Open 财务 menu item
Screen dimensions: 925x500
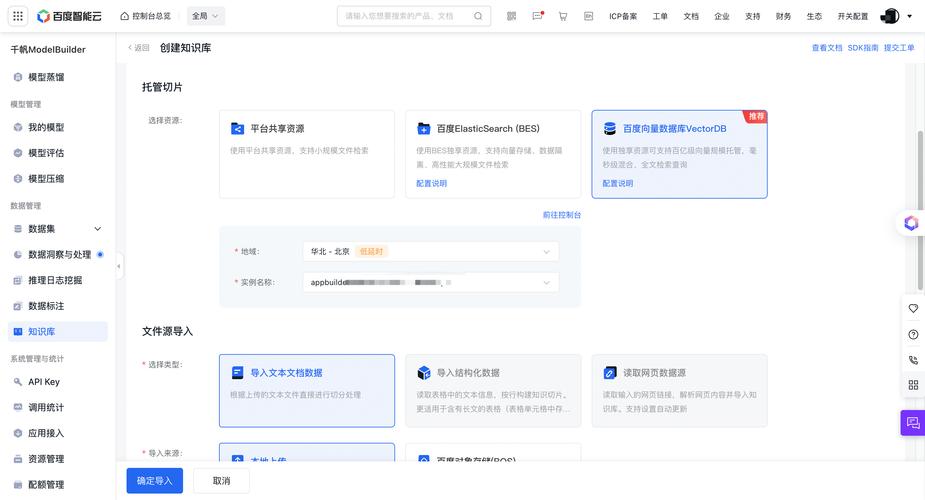click(x=783, y=17)
